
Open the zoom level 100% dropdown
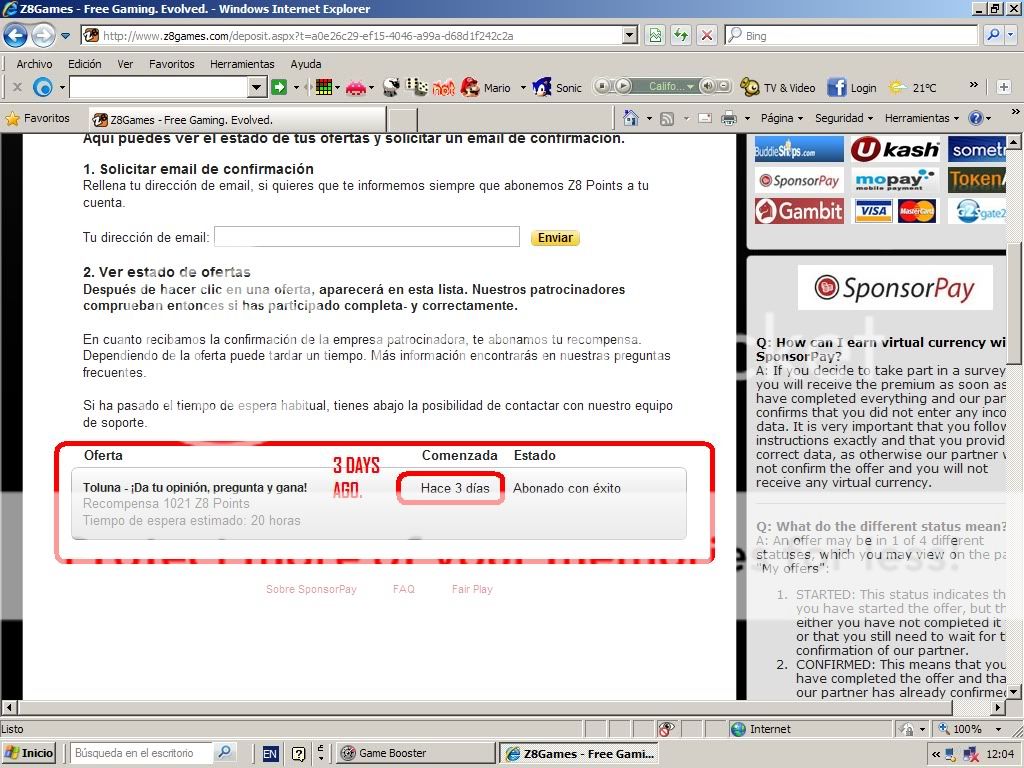(x=972, y=729)
